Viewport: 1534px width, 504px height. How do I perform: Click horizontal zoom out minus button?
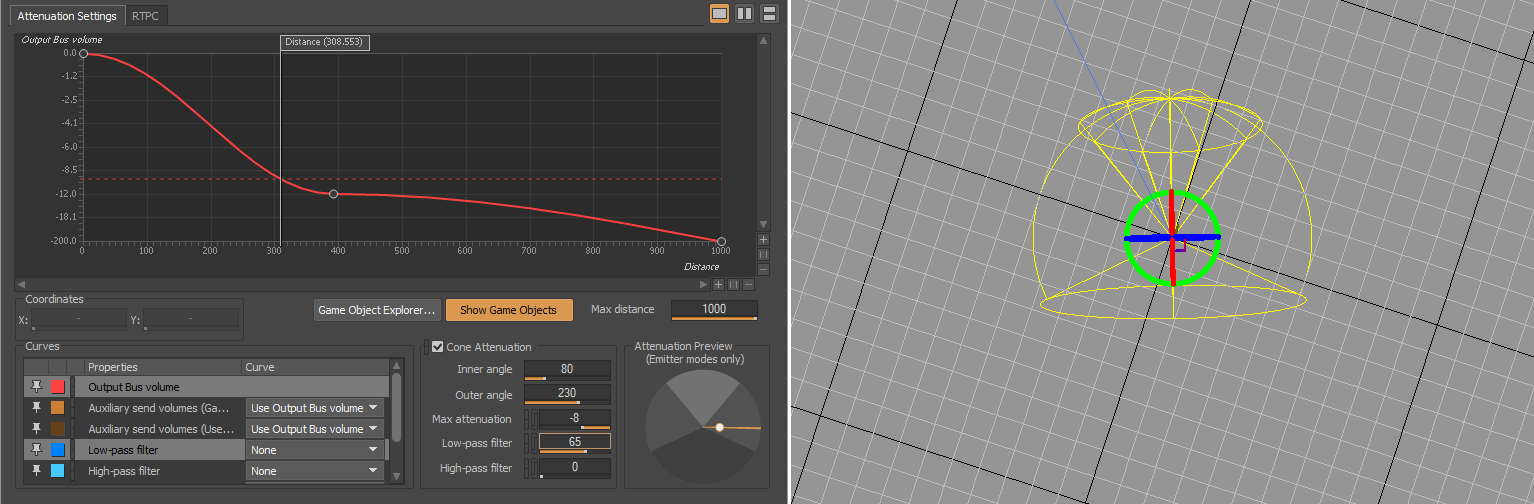pos(747,284)
